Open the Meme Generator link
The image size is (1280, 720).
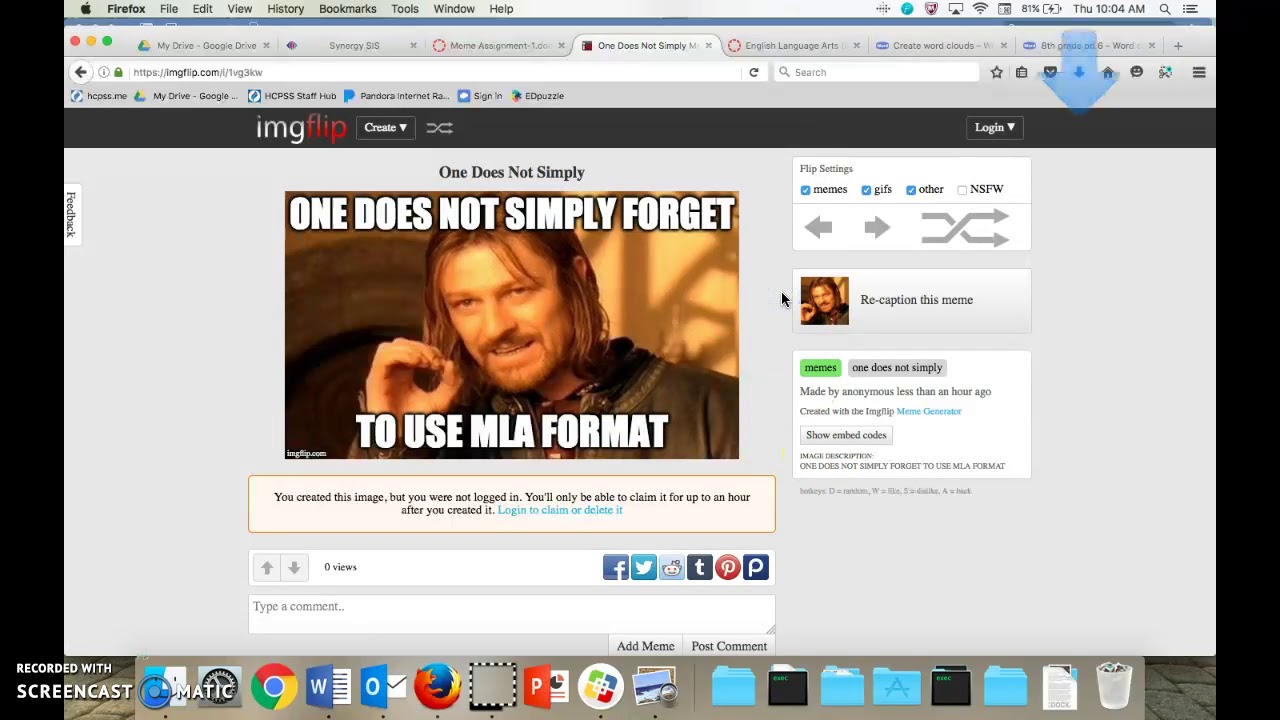point(929,411)
